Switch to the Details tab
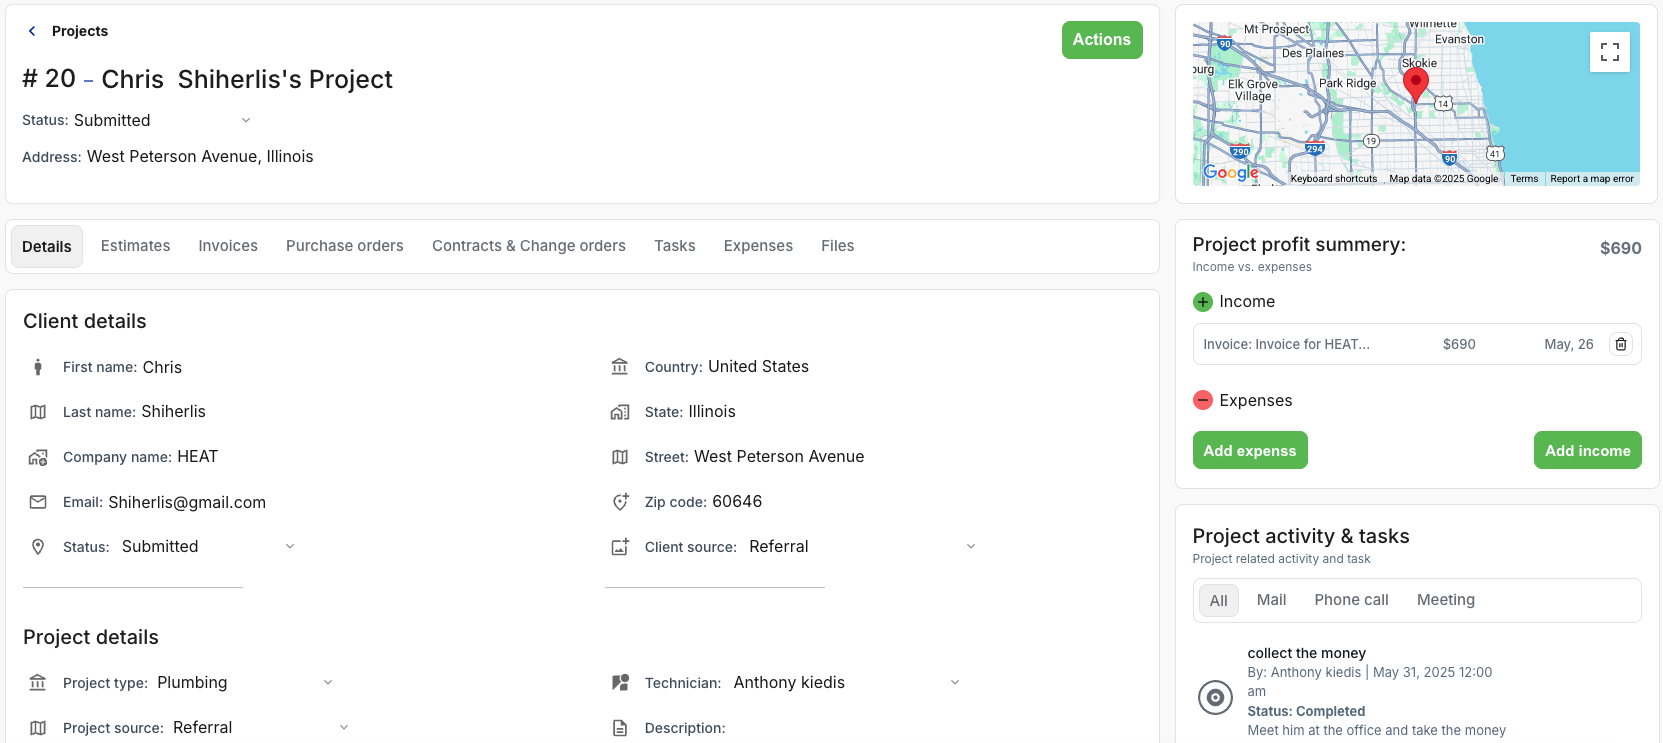The height and width of the screenshot is (743, 1663). pos(47,246)
